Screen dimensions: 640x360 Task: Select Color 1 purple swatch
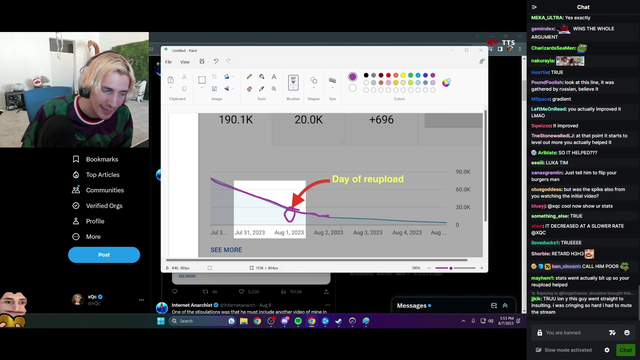point(353,76)
